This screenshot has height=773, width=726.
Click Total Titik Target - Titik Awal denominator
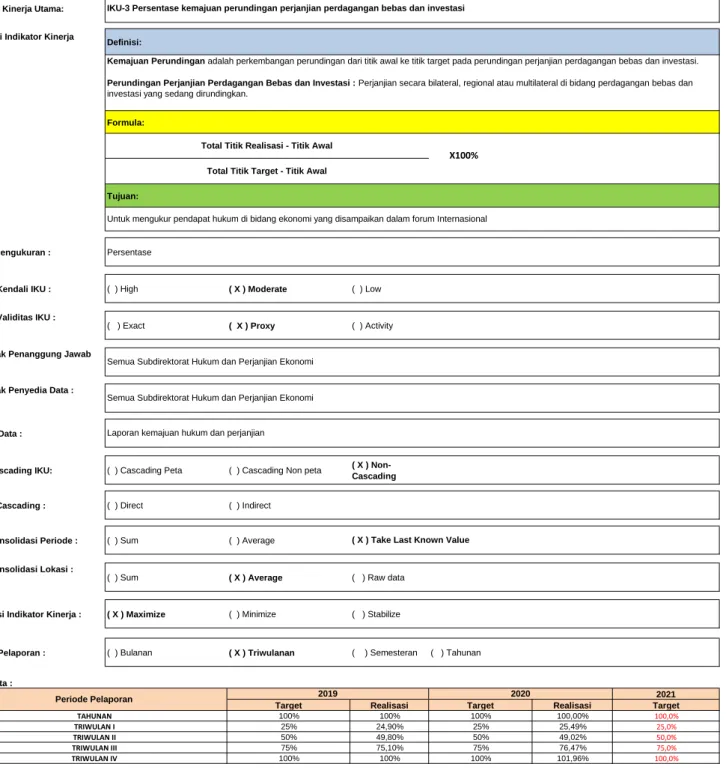[267, 171]
